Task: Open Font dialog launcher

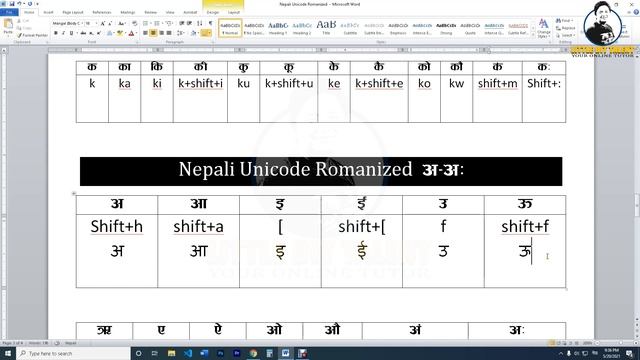Action: point(138,42)
